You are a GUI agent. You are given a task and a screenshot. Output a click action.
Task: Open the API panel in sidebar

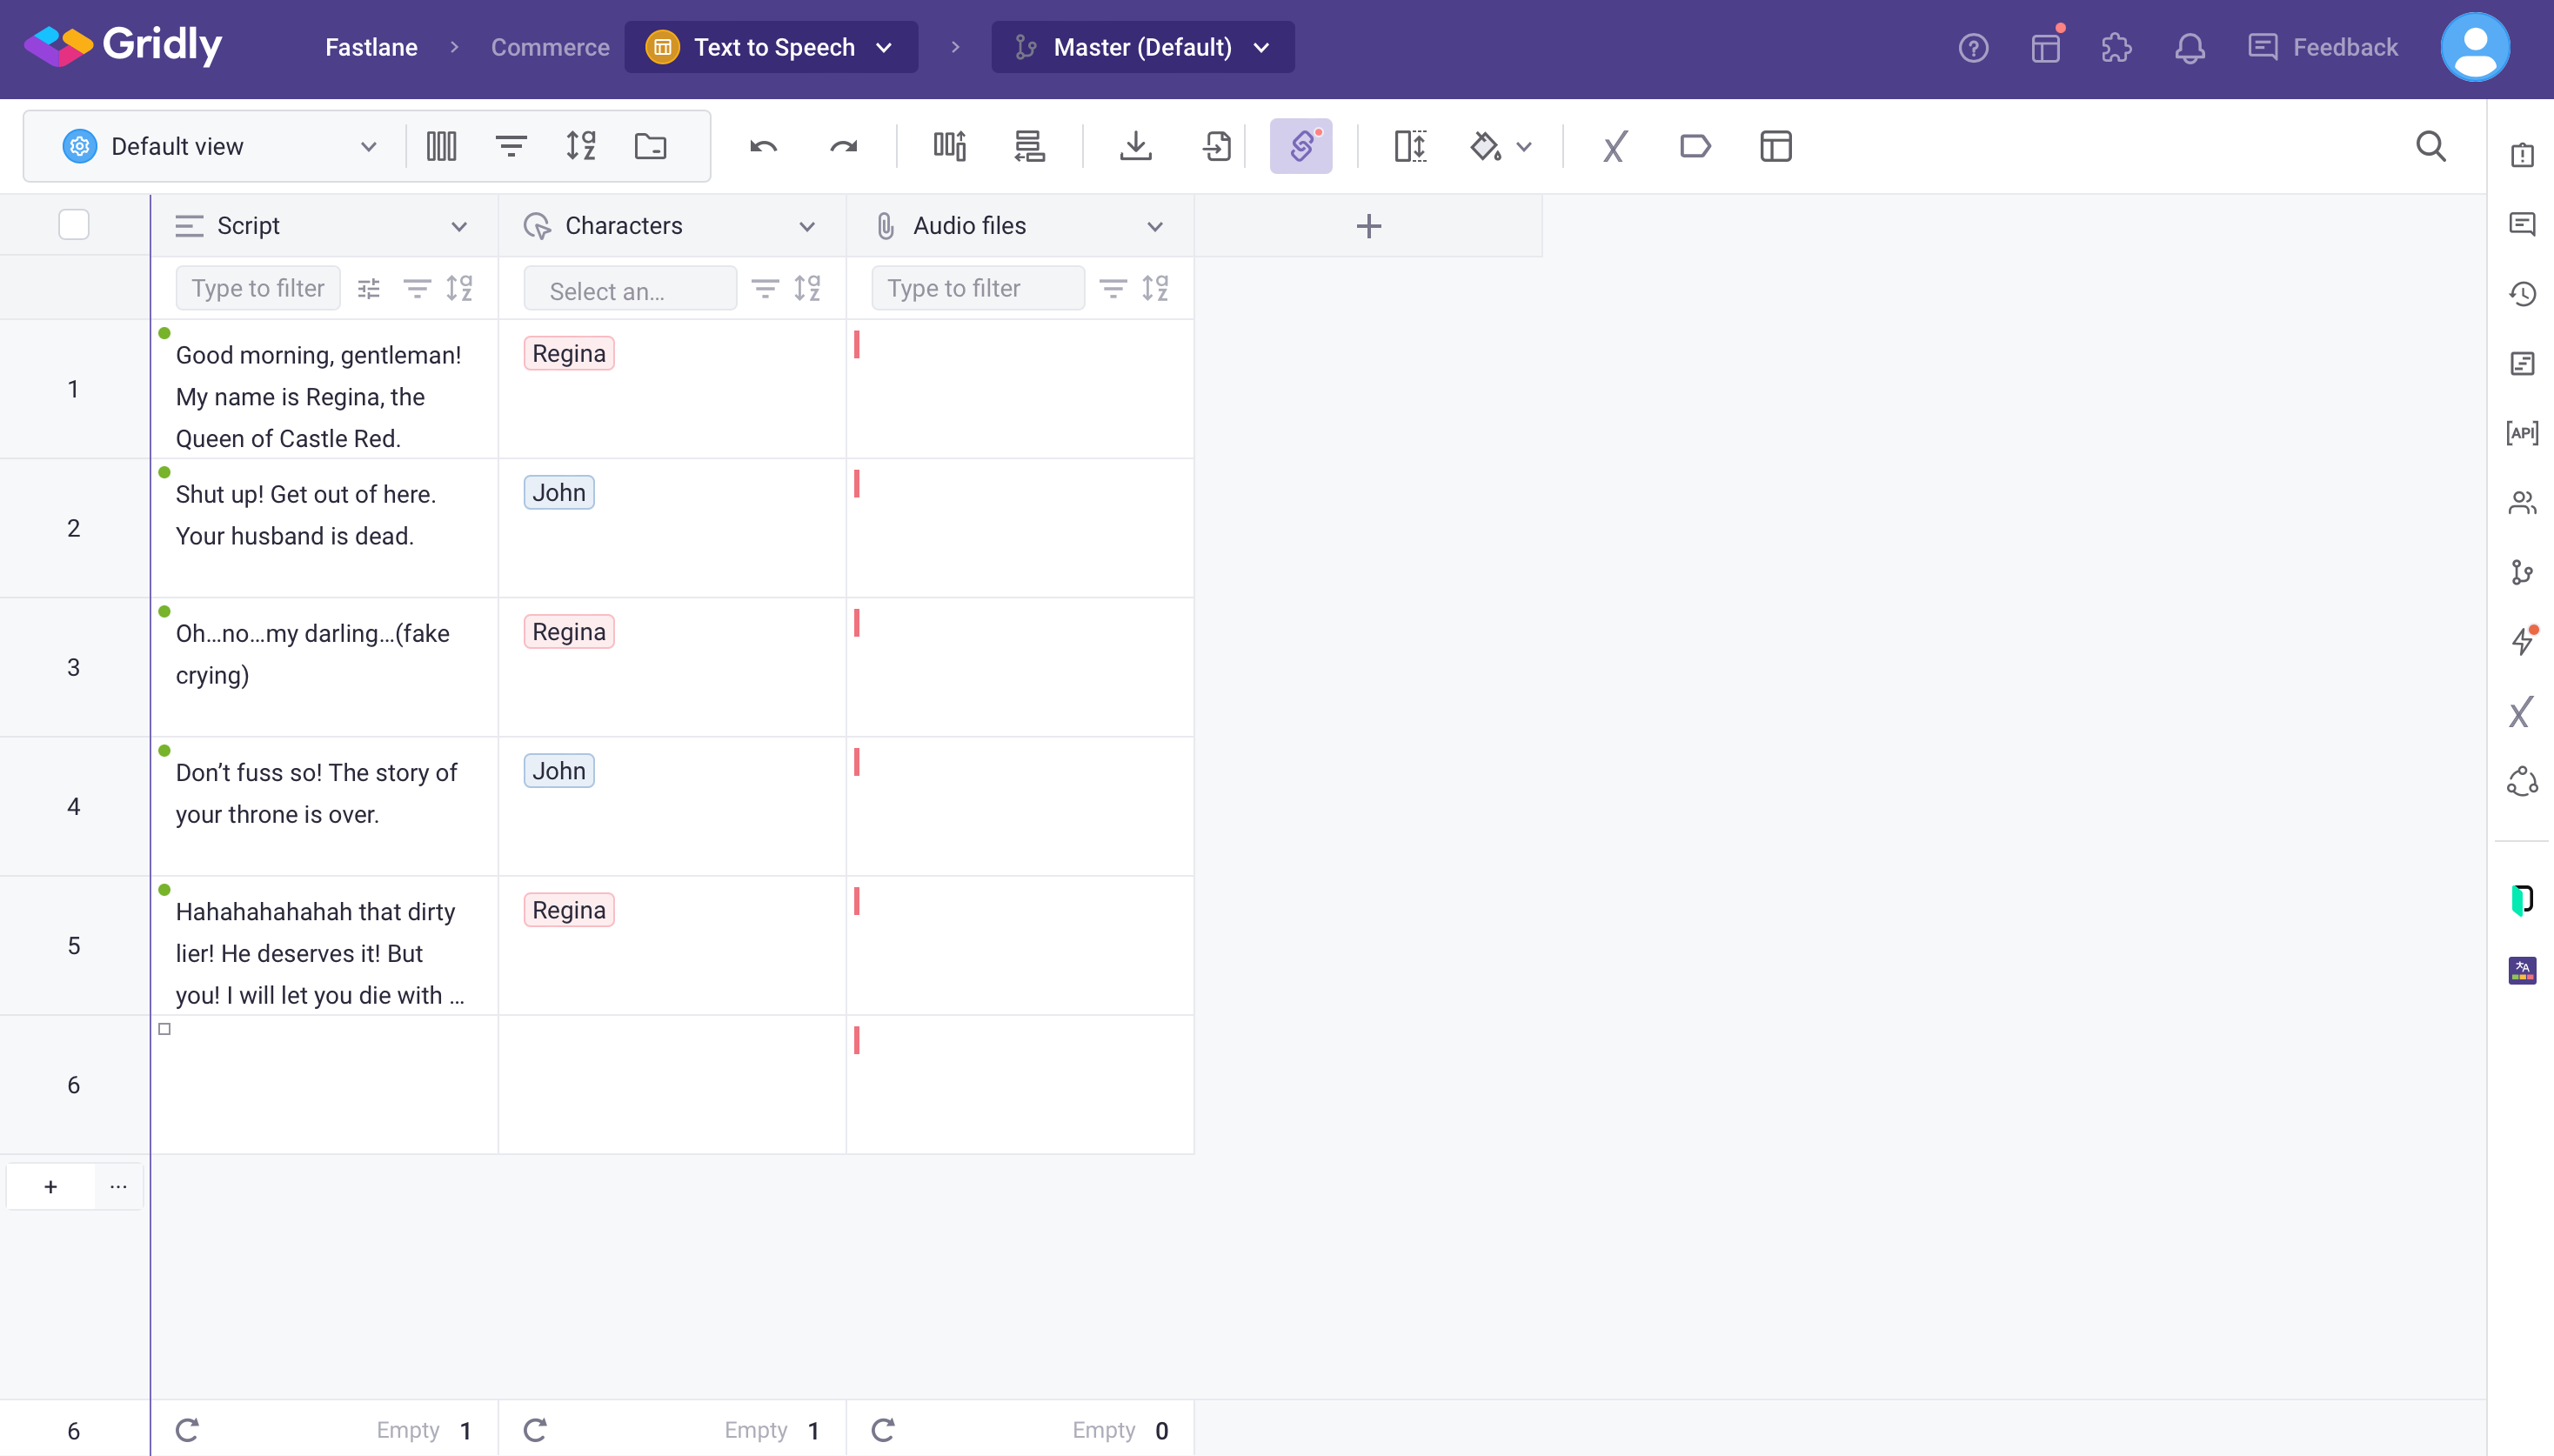tap(2521, 433)
